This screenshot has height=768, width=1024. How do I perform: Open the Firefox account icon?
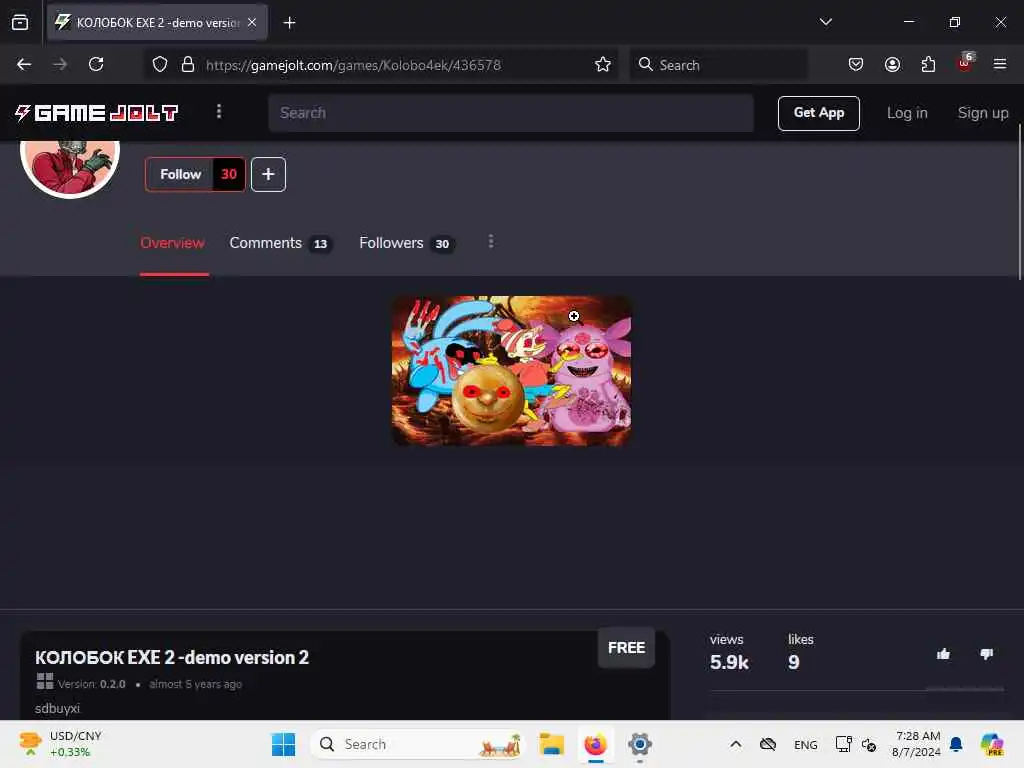tap(892, 65)
